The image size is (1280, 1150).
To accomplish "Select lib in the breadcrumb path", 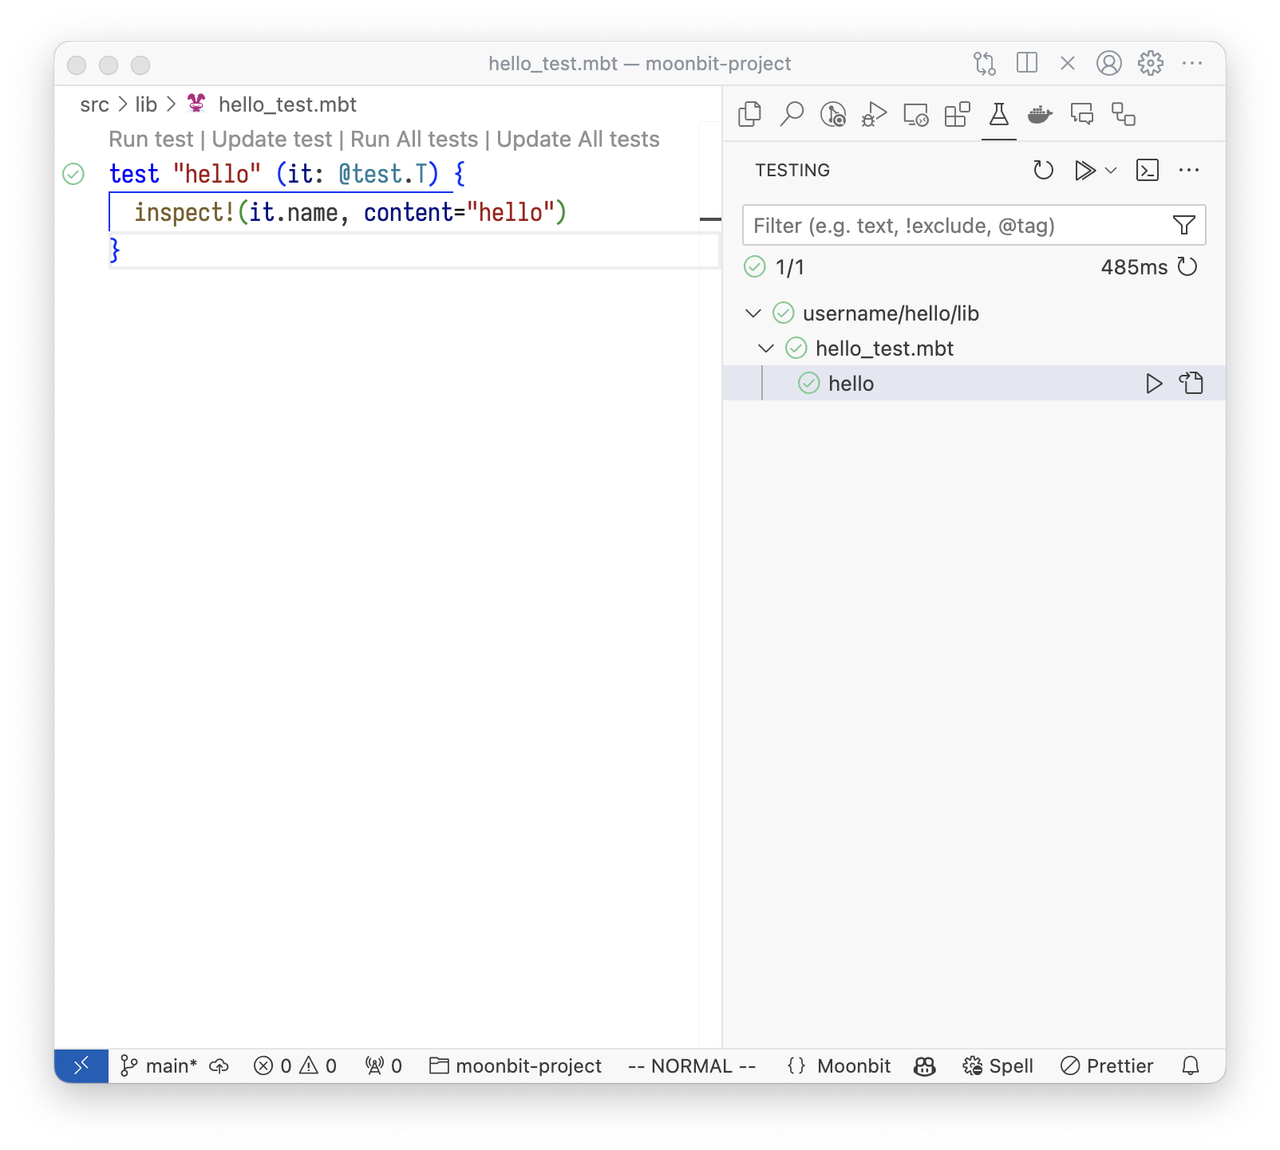I will 146,104.
